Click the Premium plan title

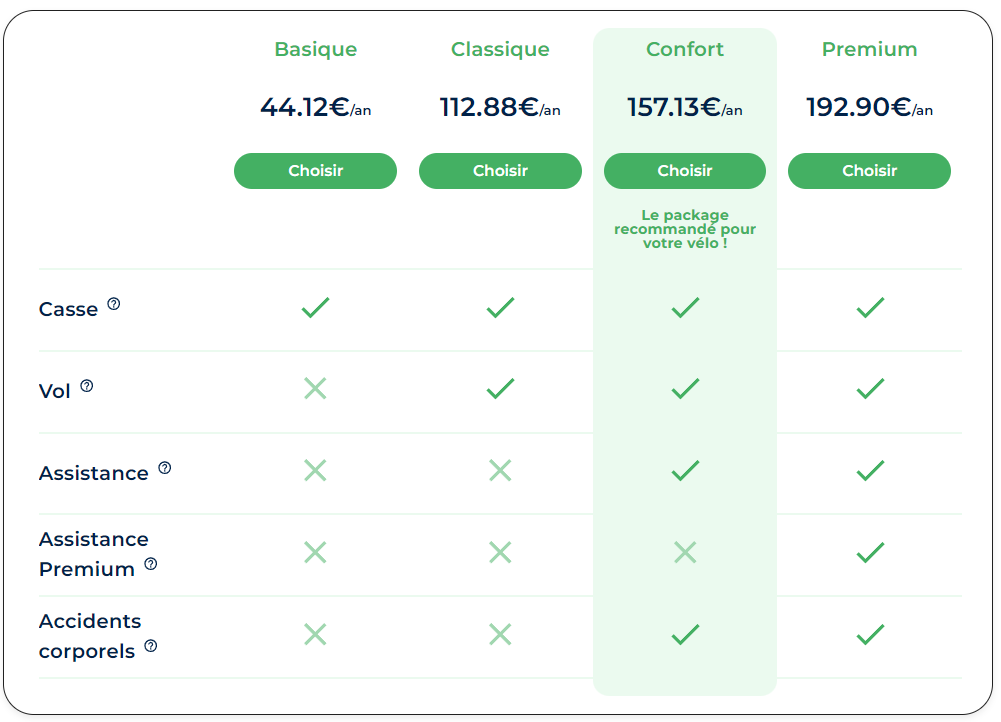pos(869,49)
